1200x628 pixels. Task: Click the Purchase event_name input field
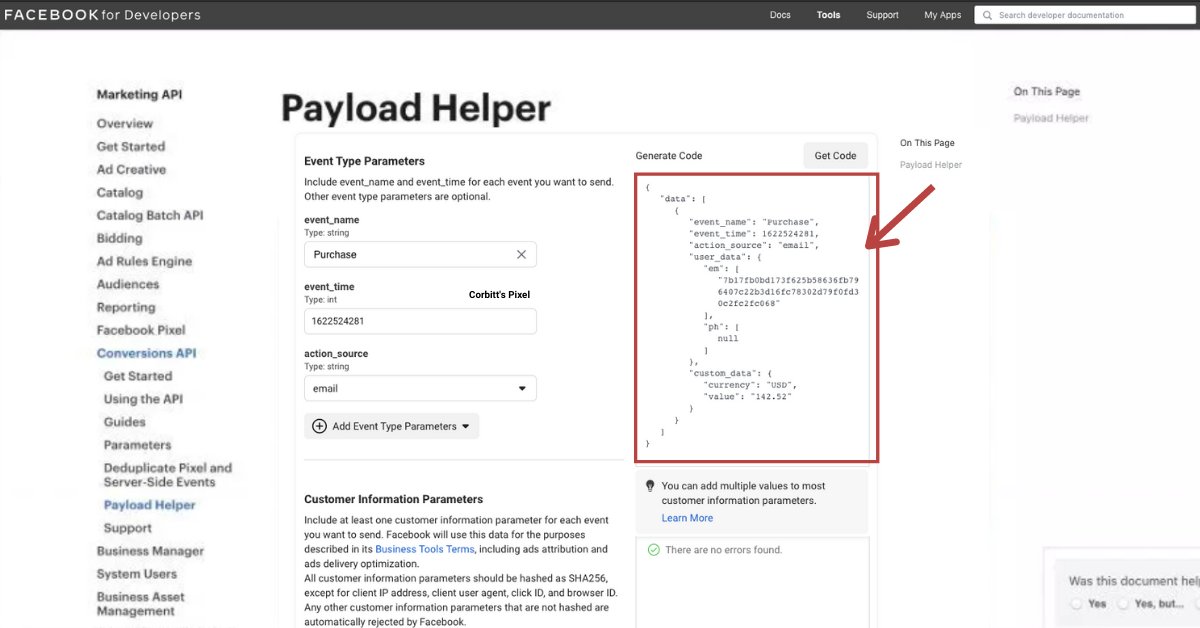(x=420, y=254)
